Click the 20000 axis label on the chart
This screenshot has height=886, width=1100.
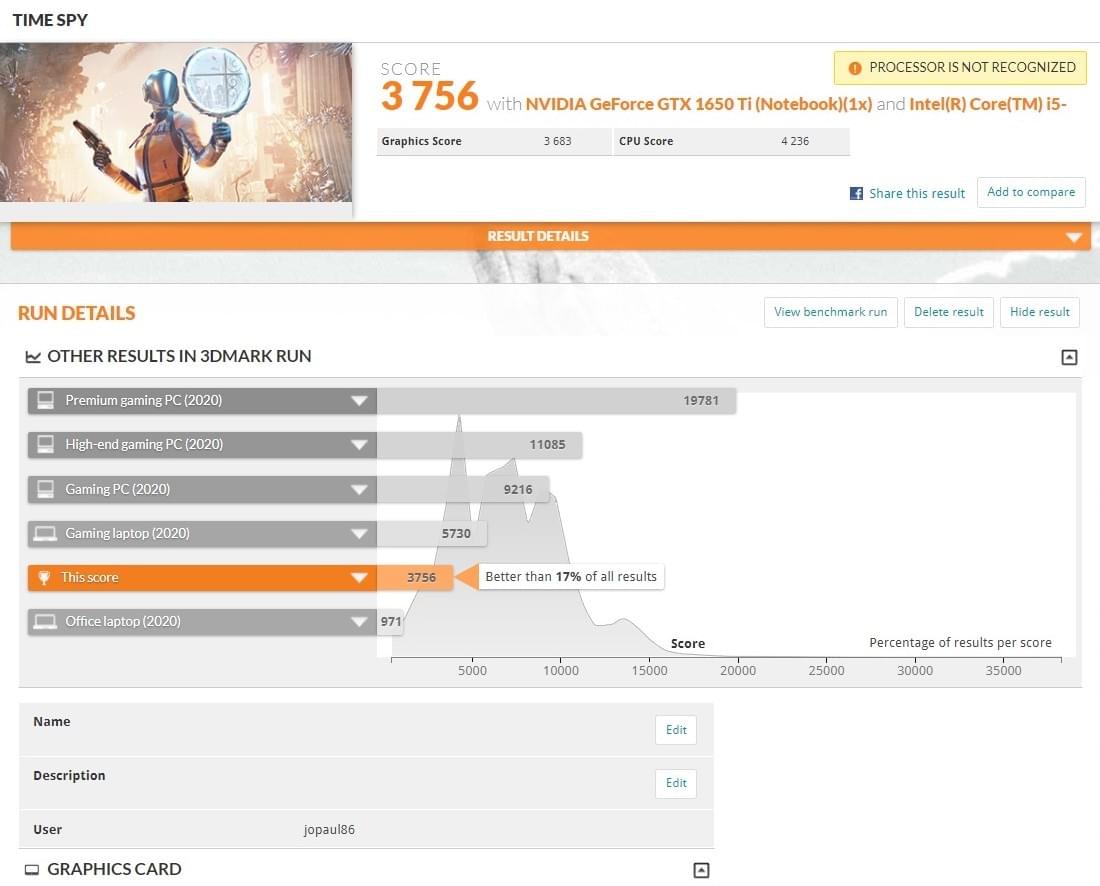coord(738,671)
